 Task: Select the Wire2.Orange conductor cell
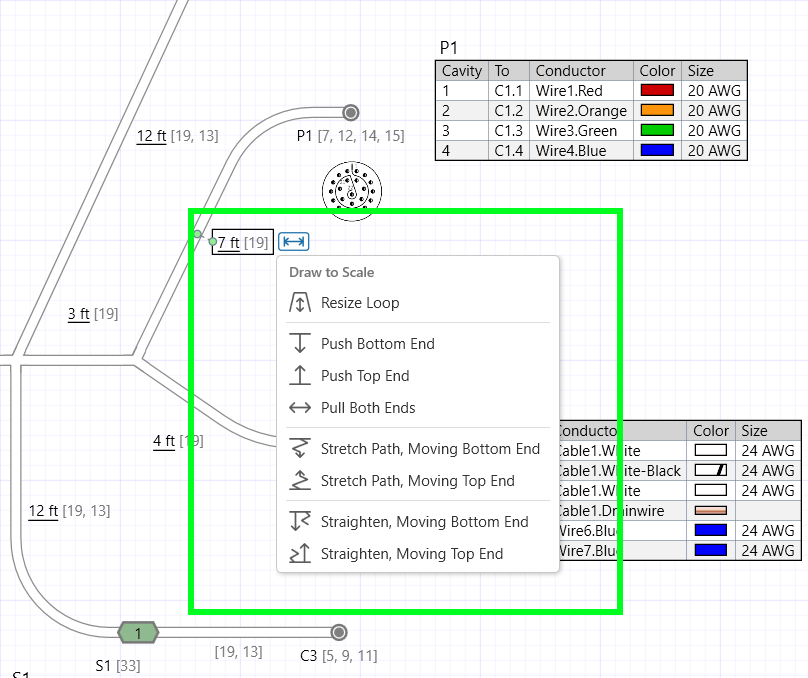(x=581, y=111)
